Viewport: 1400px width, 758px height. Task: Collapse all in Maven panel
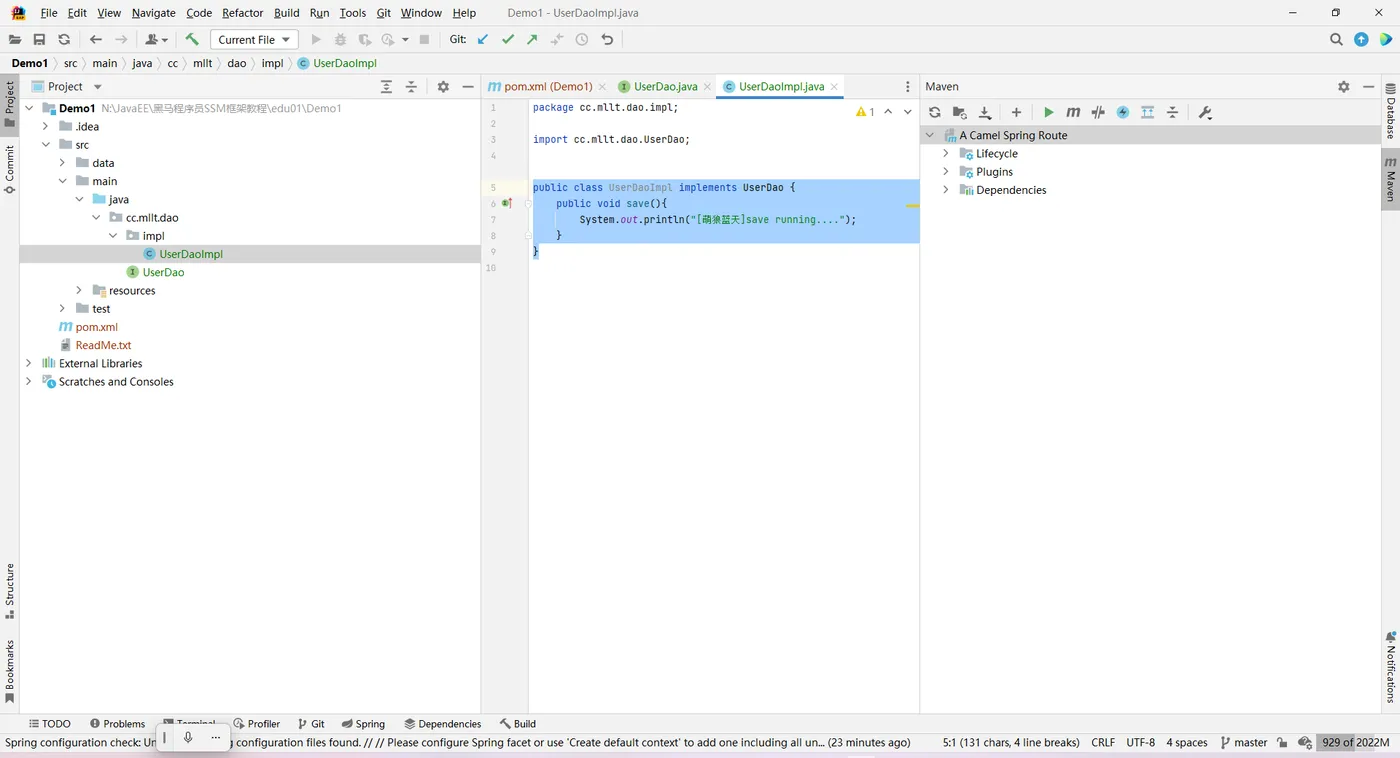coord(1173,113)
